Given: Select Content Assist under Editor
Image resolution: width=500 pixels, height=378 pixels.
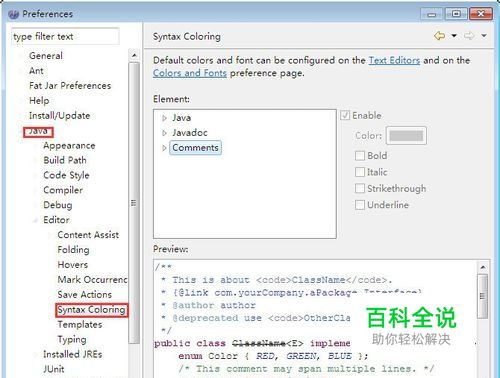Looking at the screenshot, I should coord(88,235).
